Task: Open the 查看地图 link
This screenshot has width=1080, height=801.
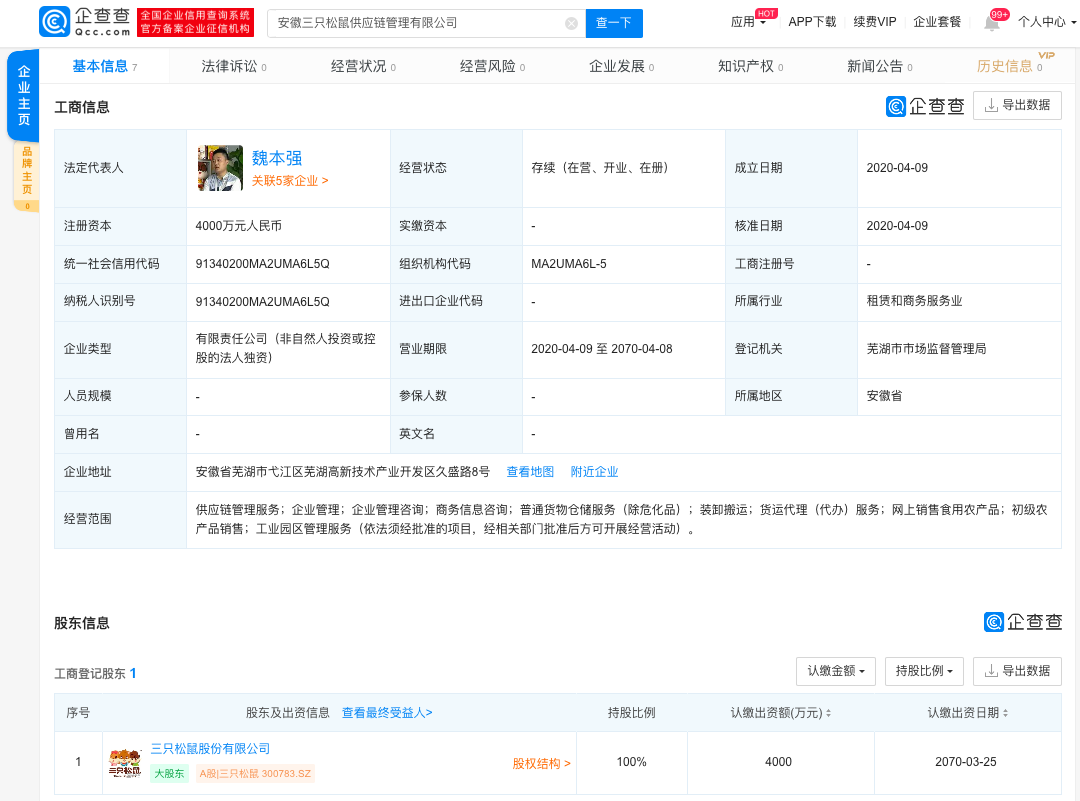Action: click(530, 472)
